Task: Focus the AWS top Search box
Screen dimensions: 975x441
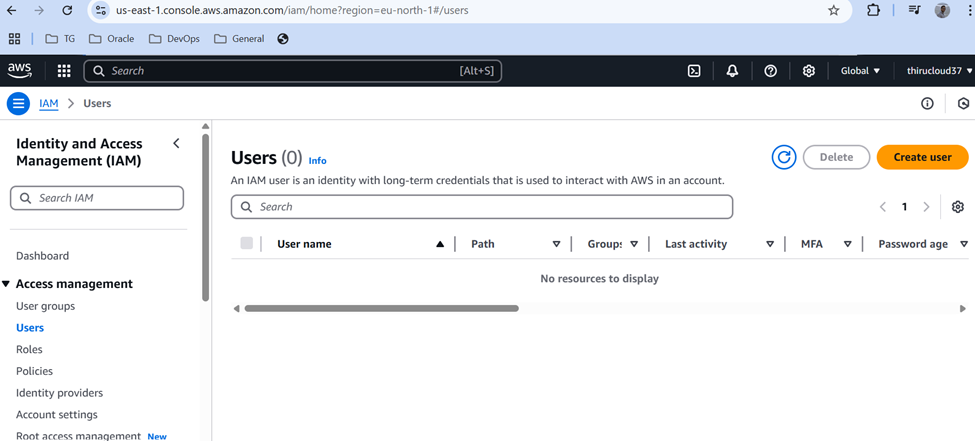Action: tap(292, 71)
